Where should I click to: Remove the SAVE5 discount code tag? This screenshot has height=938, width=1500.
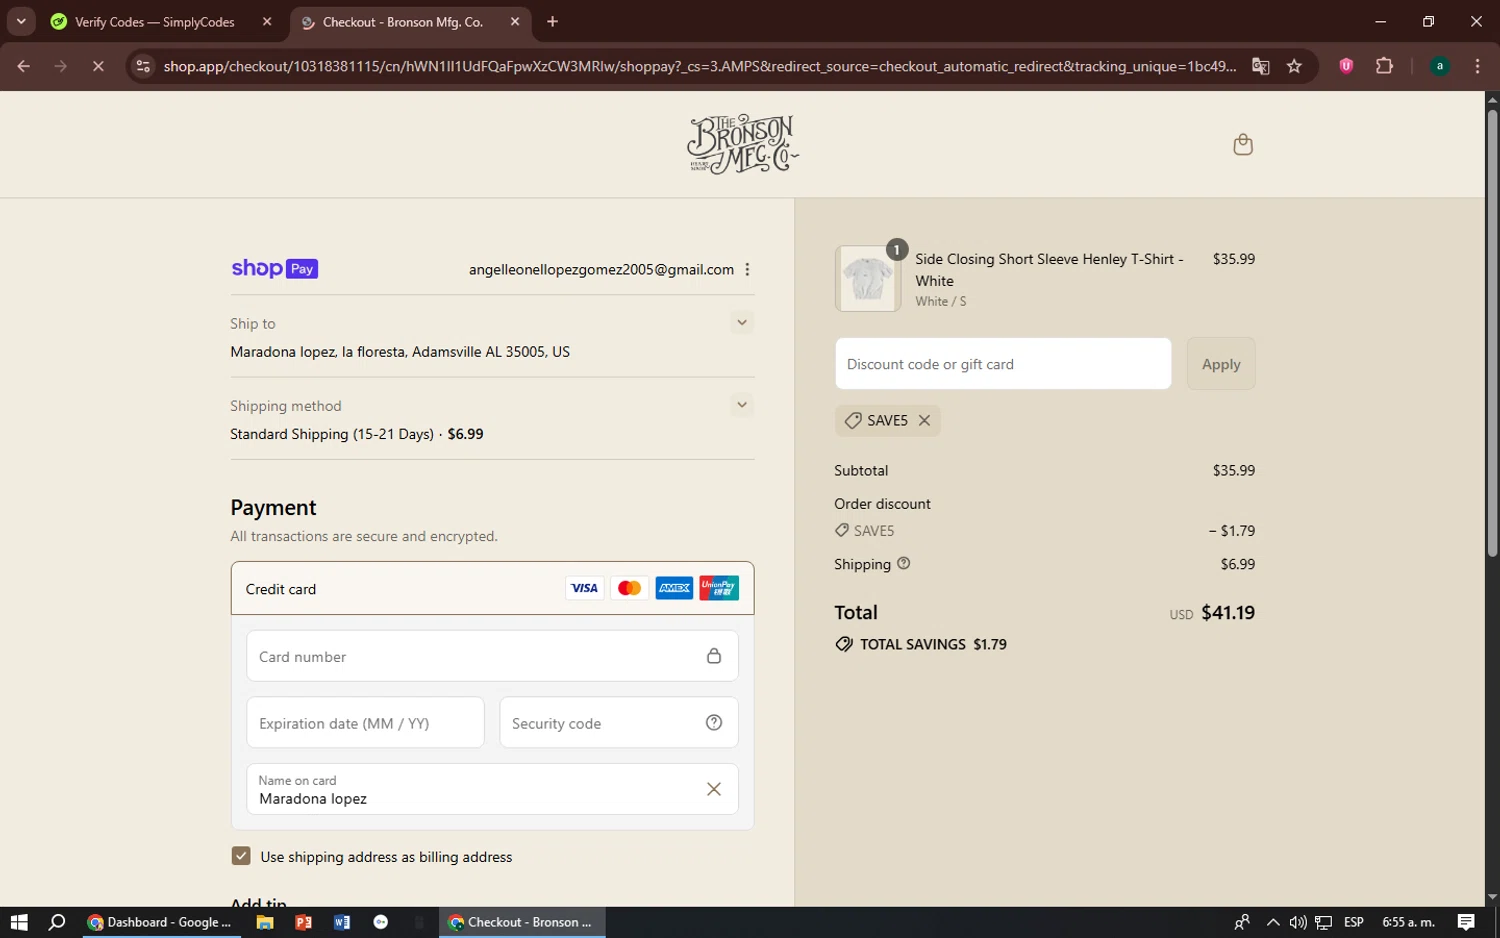pos(925,420)
